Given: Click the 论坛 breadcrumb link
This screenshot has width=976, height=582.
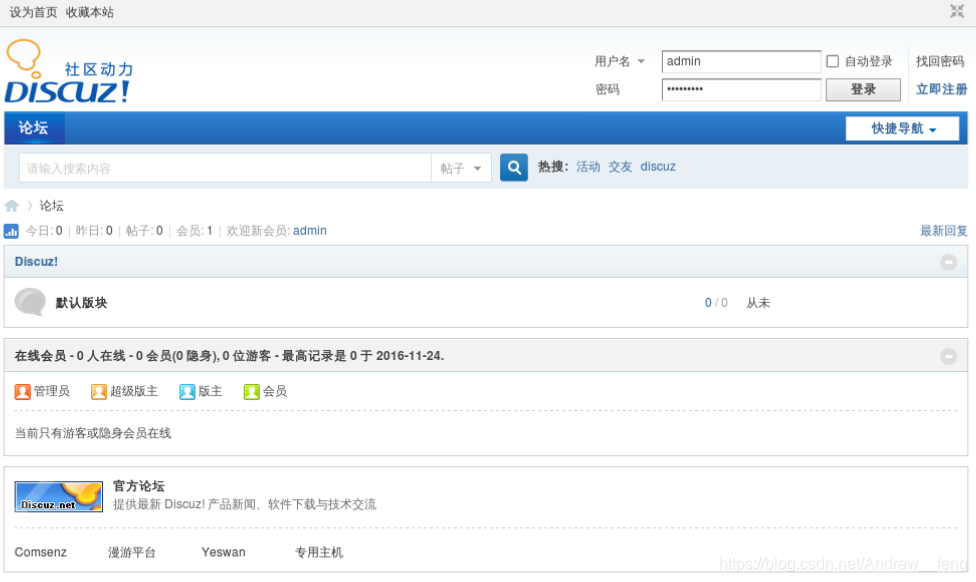Looking at the screenshot, I should pos(52,206).
